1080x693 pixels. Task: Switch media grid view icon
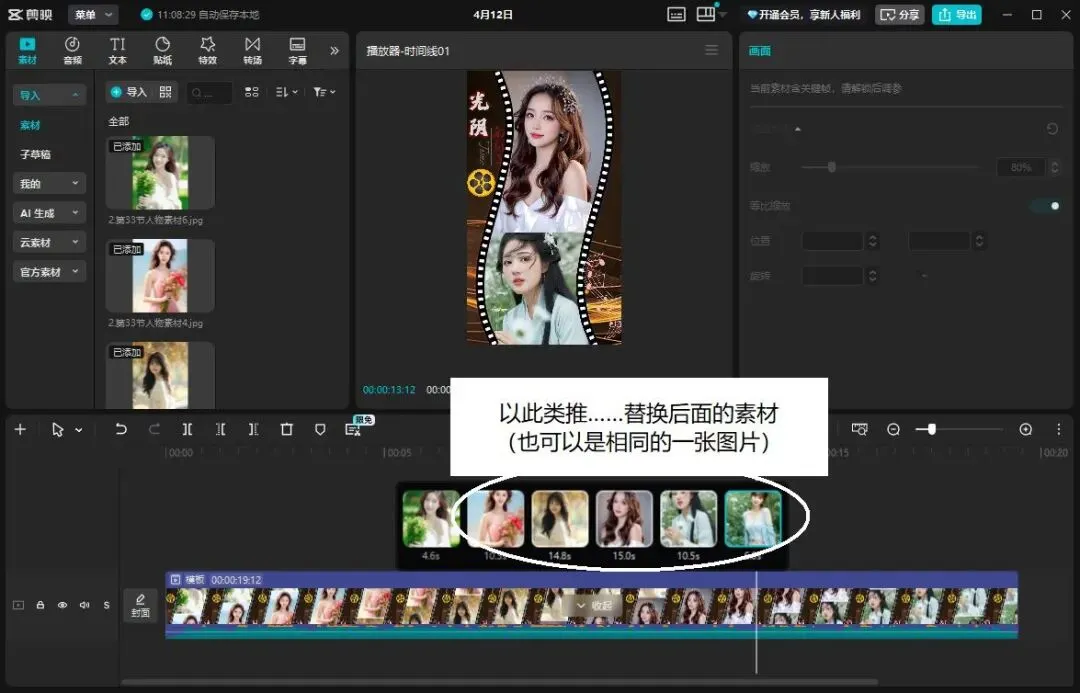click(x=251, y=92)
